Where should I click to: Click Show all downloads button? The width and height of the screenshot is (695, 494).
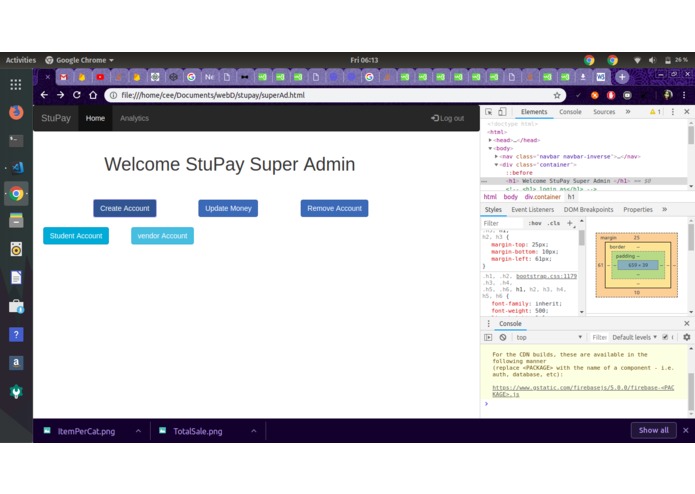[653, 430]
